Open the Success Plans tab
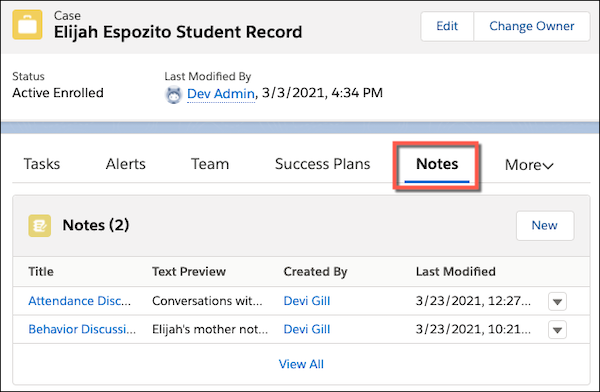 click(x=323, y=164)
